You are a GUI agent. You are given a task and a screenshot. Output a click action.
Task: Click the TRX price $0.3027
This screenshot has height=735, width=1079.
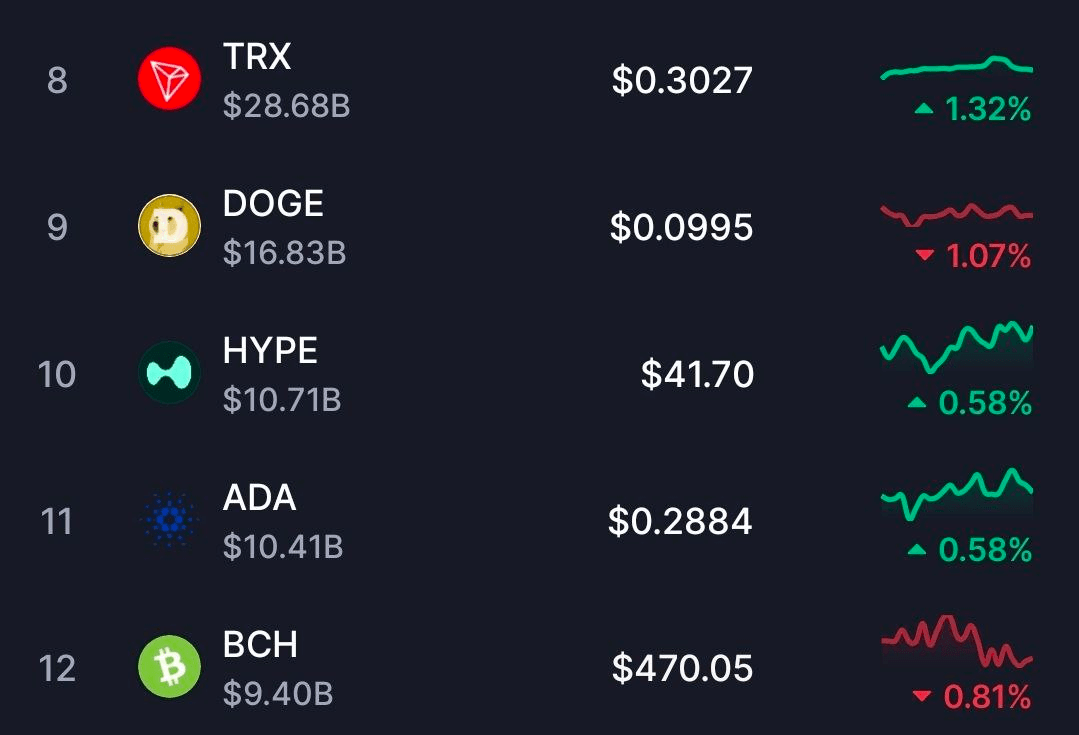682,81
